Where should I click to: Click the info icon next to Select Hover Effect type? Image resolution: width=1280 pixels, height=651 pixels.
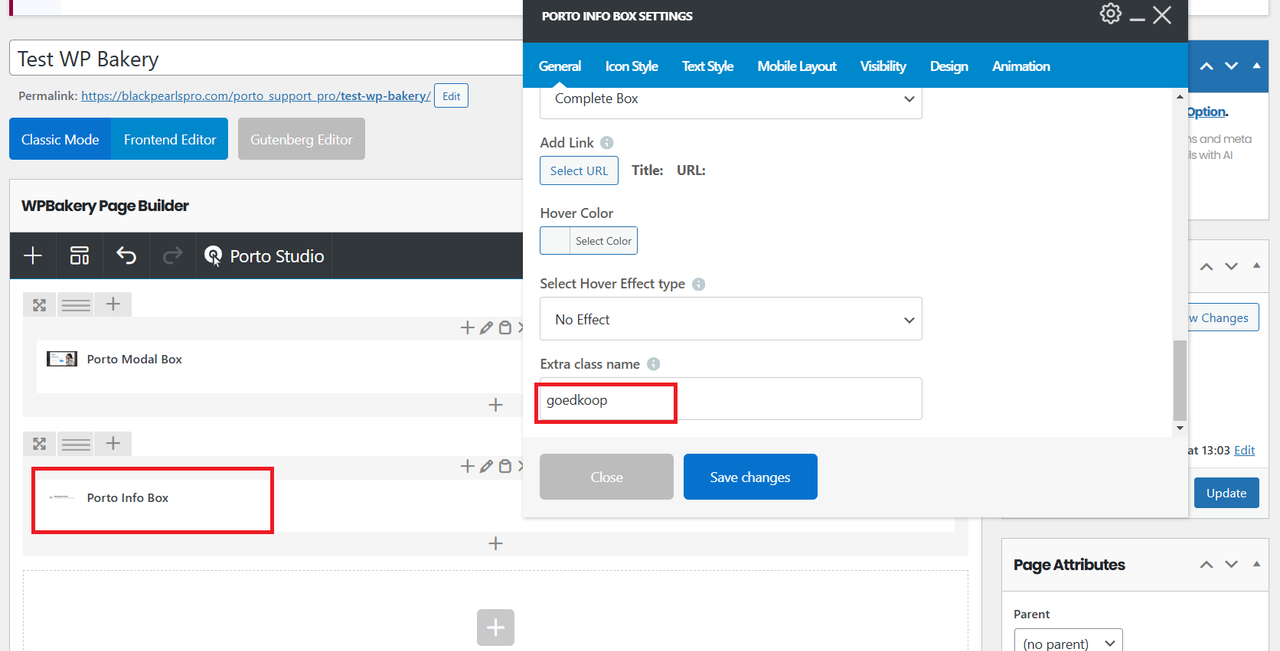click(x=698, y=284)
